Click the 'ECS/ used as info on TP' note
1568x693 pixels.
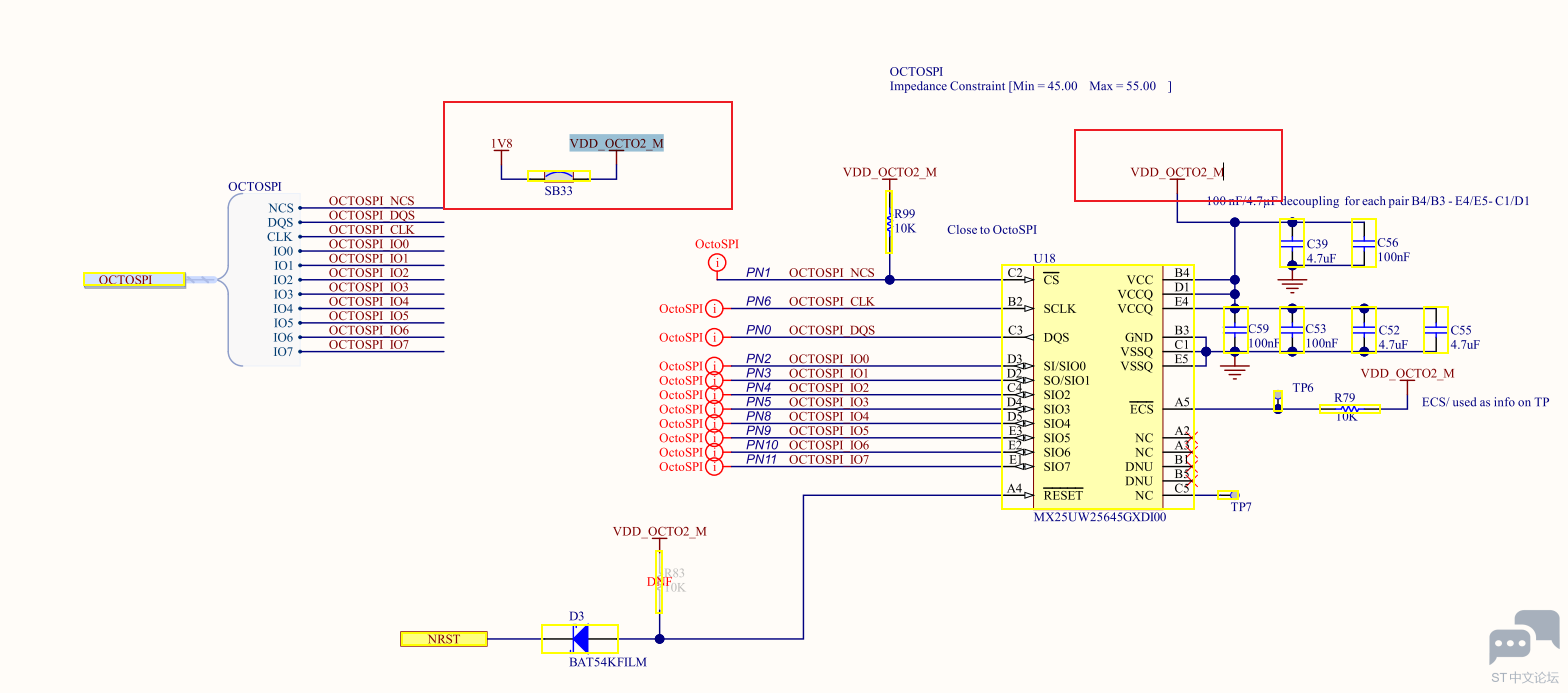[1485, 402]
